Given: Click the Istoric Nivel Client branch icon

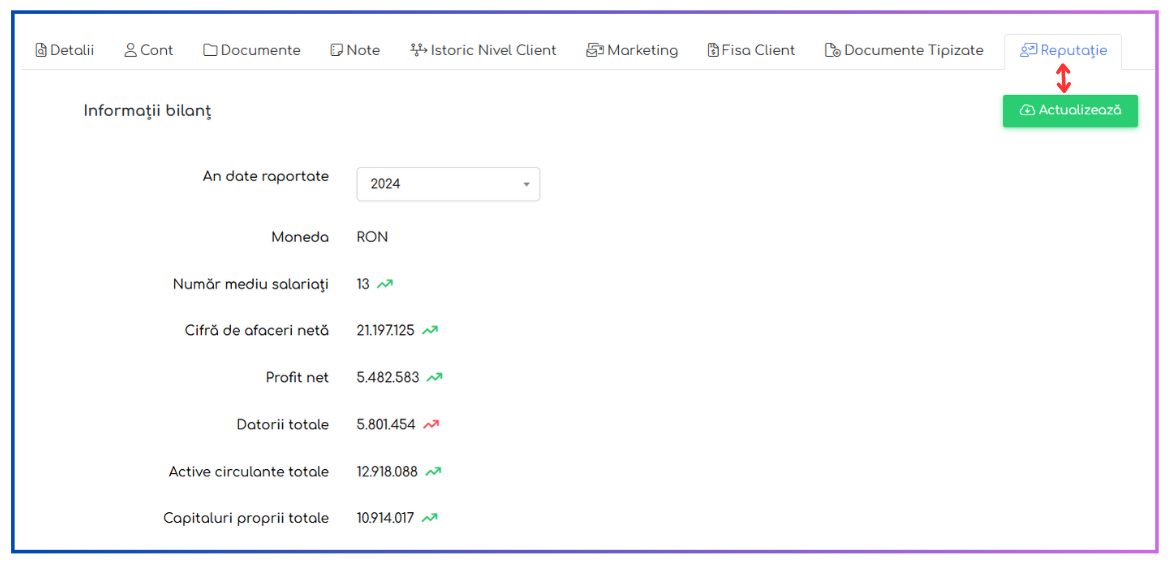Looking at the screenshot, I should [x=419, y=50].
